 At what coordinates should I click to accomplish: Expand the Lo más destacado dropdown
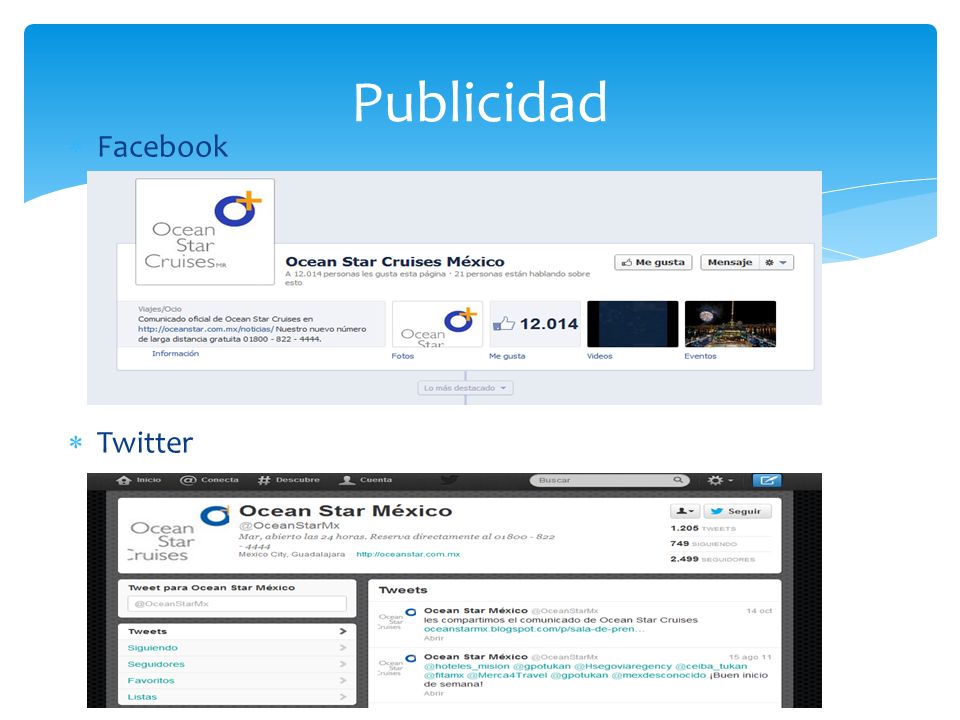465,388
